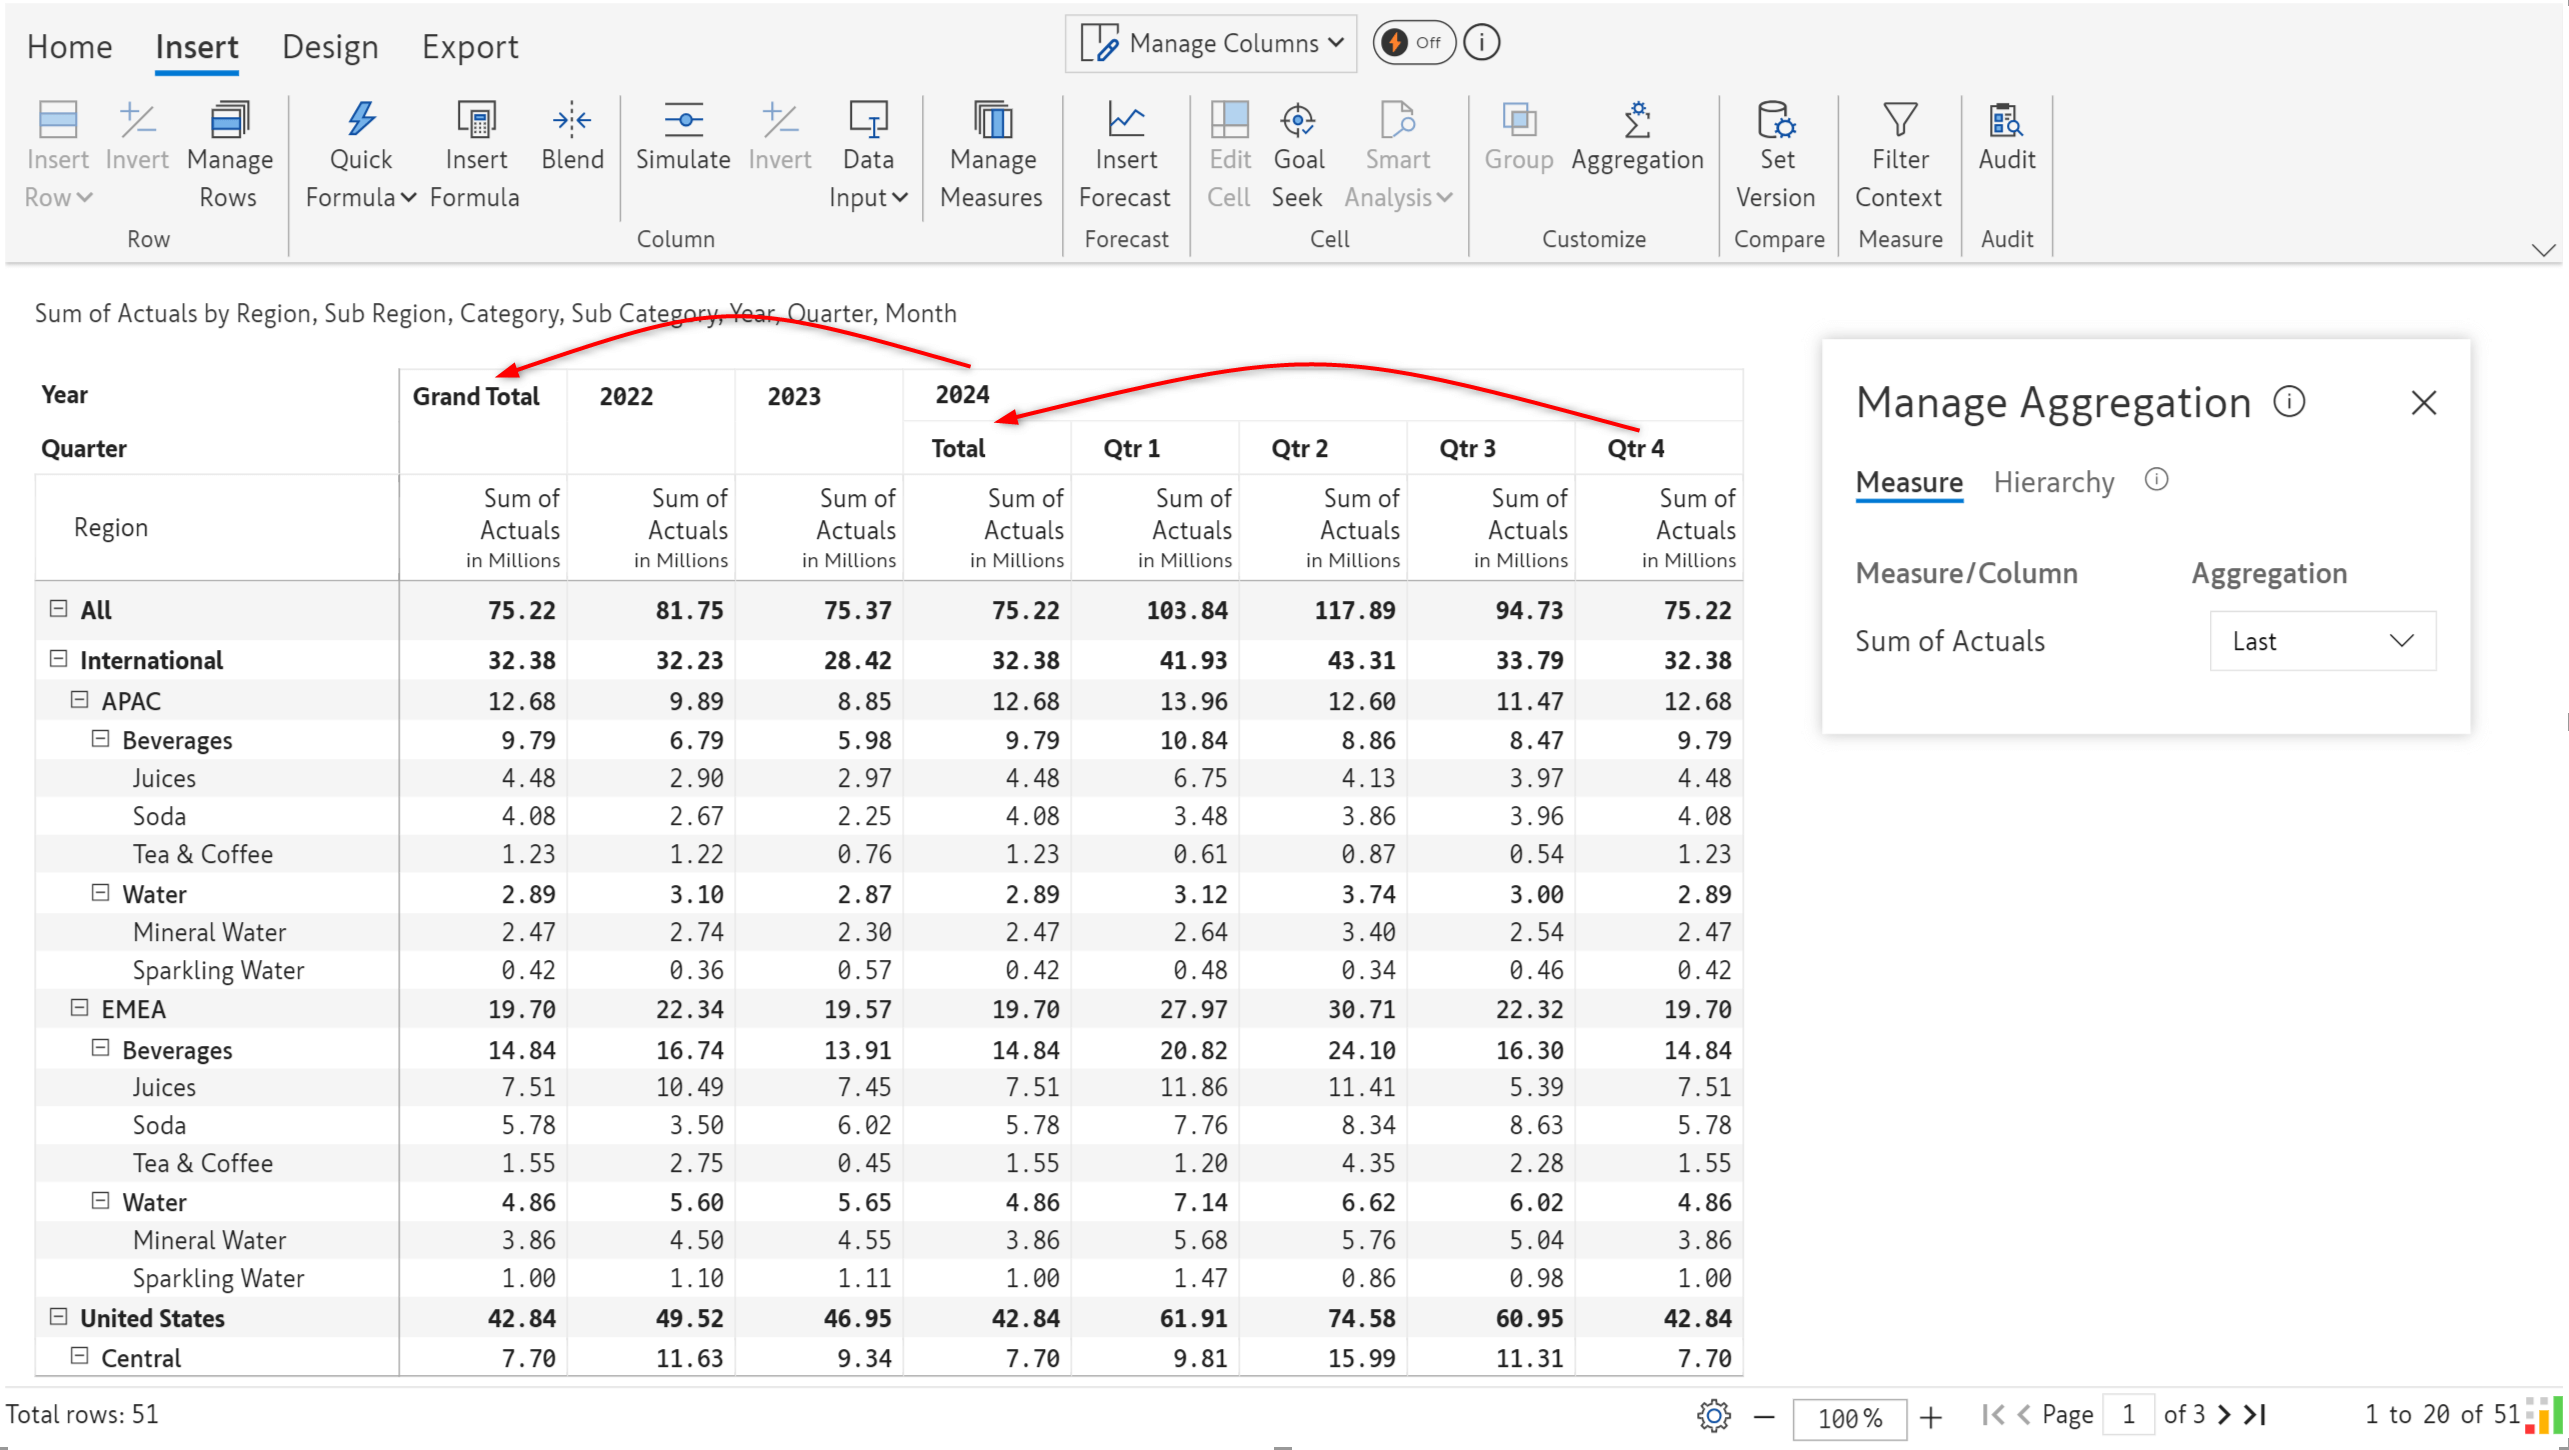
Task: Open Manage Rows
Action: coord(229,155)
